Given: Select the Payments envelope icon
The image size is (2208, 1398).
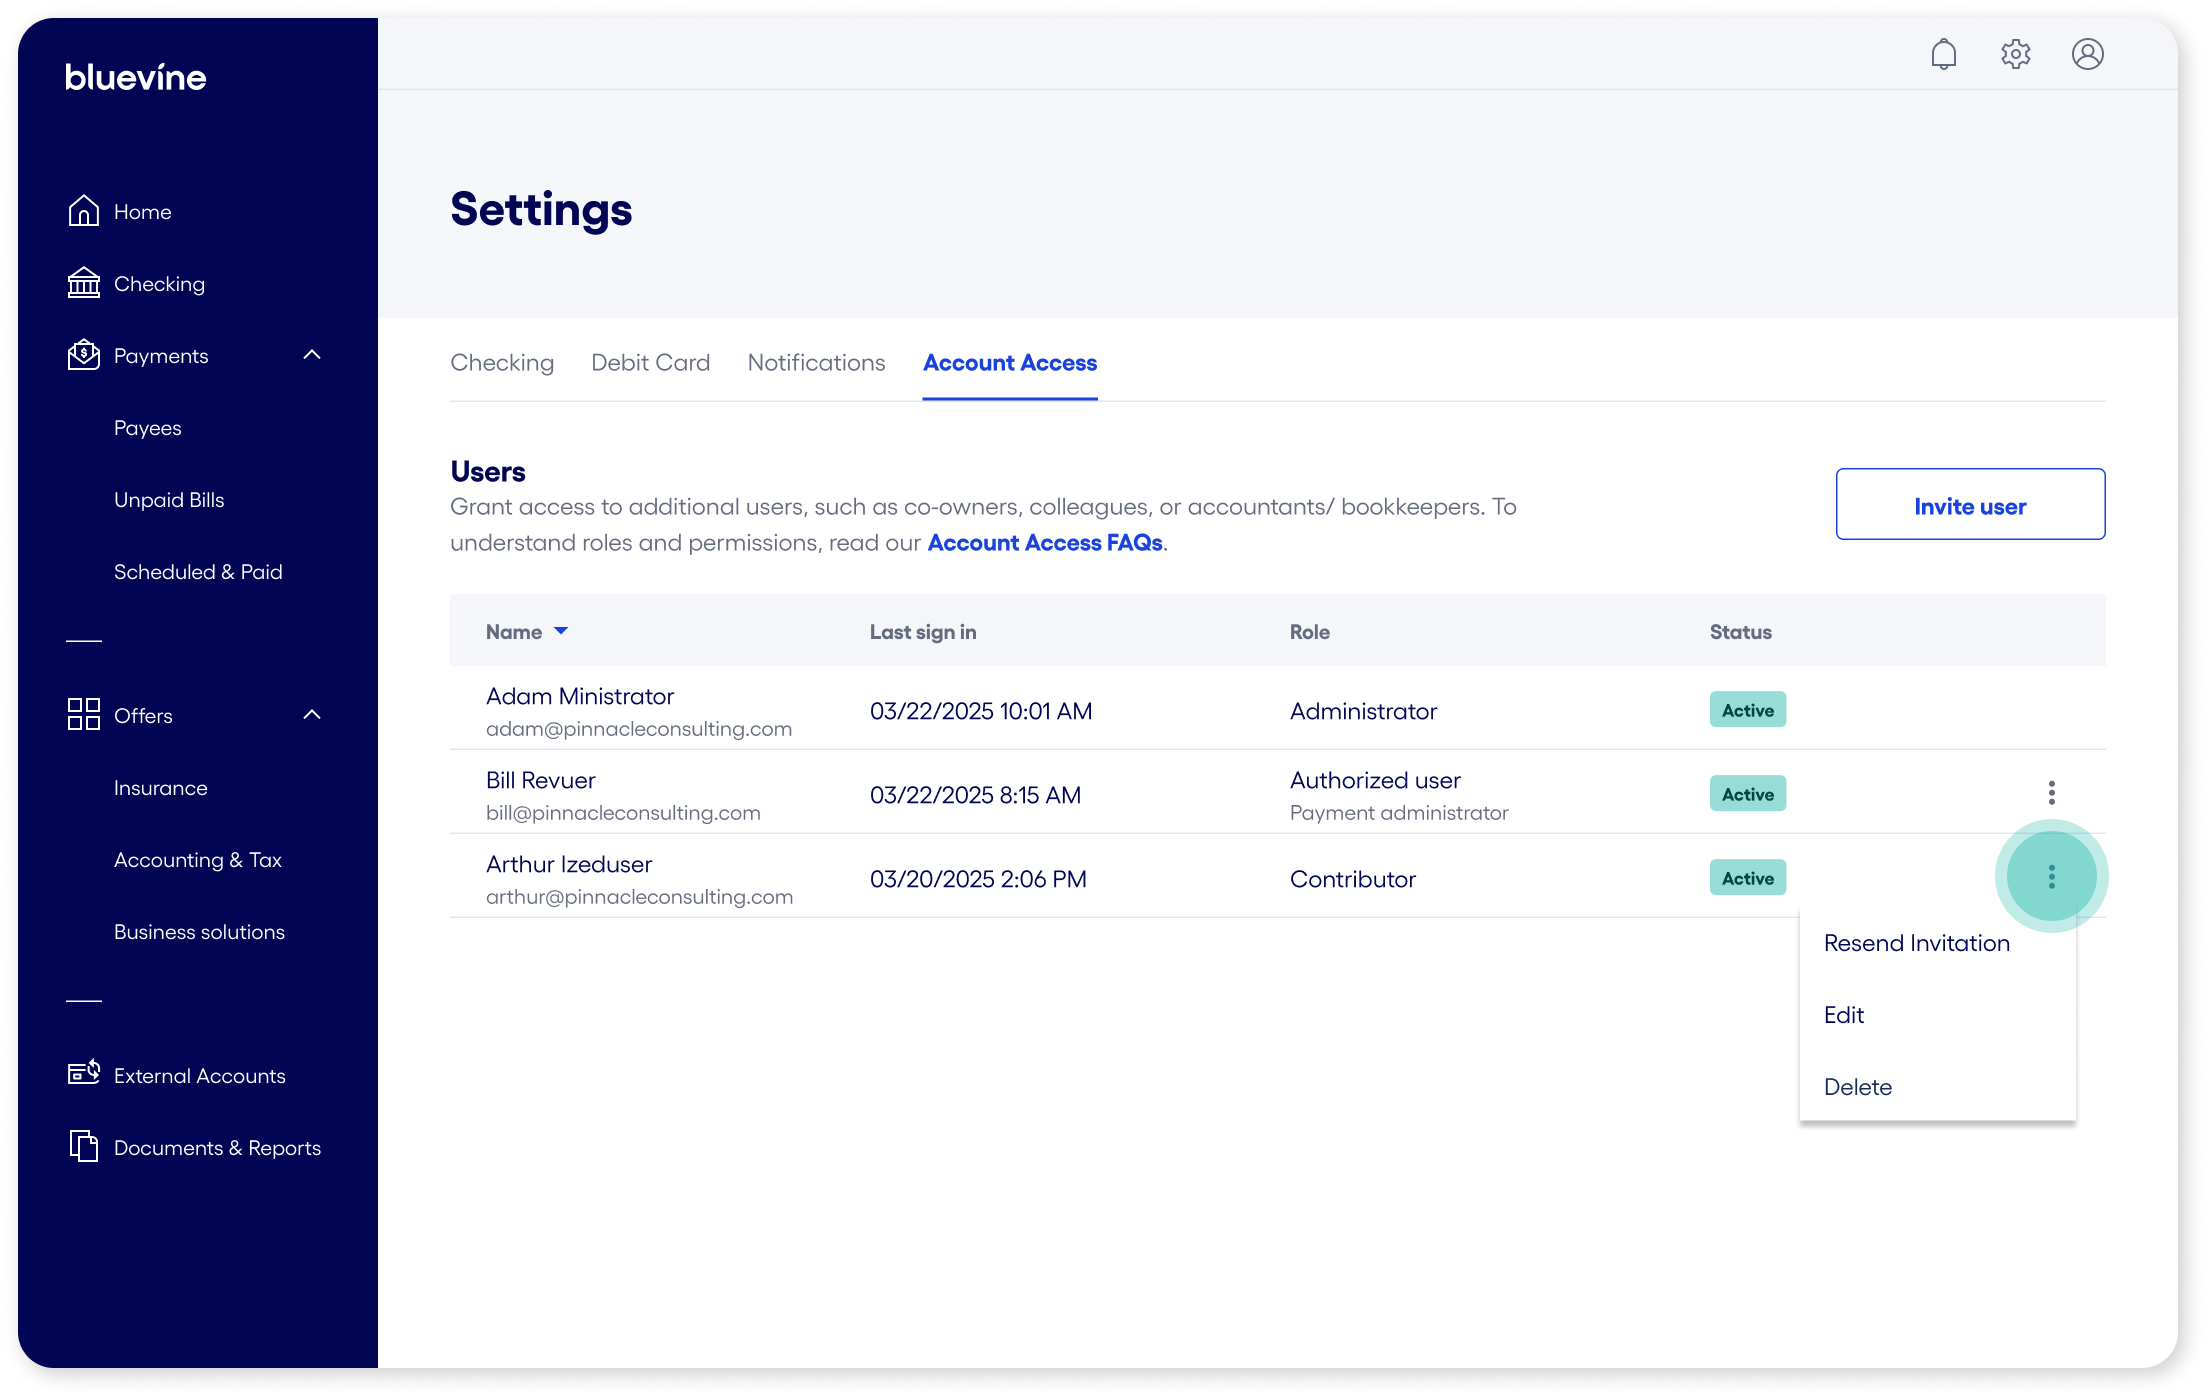Looking at the screenshot, I should pos(84,355).
